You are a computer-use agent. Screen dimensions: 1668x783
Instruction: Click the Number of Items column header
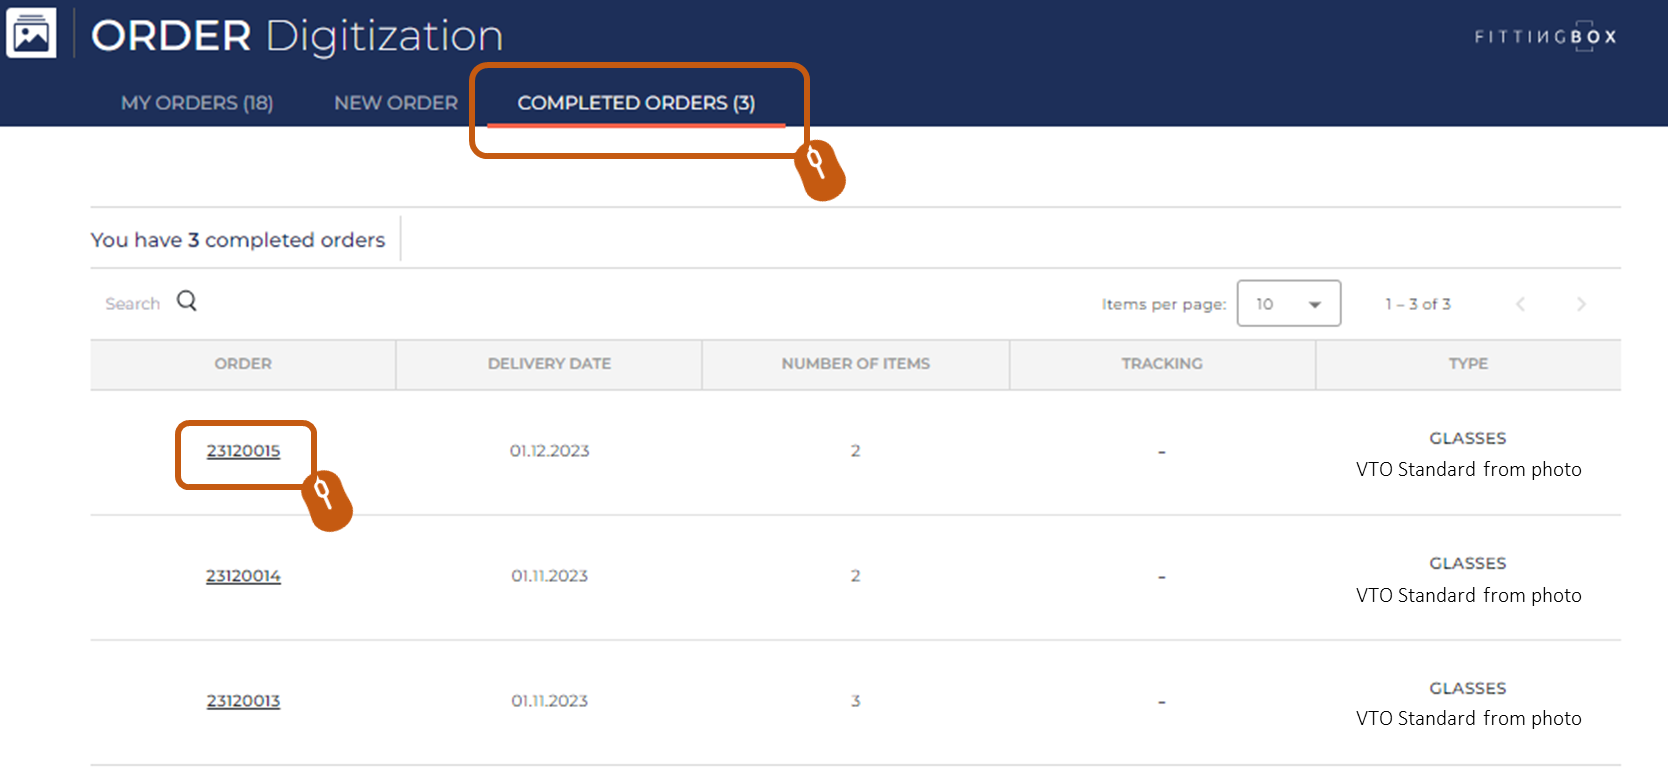pyautogui.click(x=855, y=364)
